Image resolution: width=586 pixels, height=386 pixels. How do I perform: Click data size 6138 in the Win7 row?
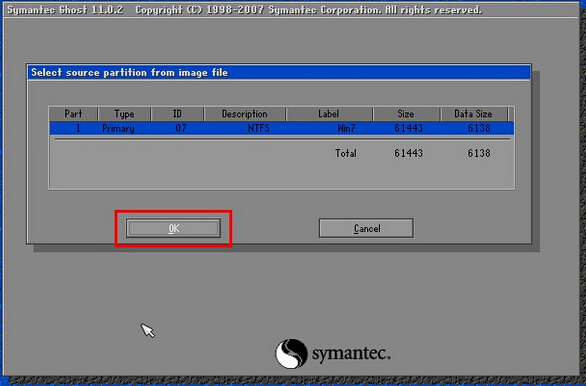(x=479, y=128)
